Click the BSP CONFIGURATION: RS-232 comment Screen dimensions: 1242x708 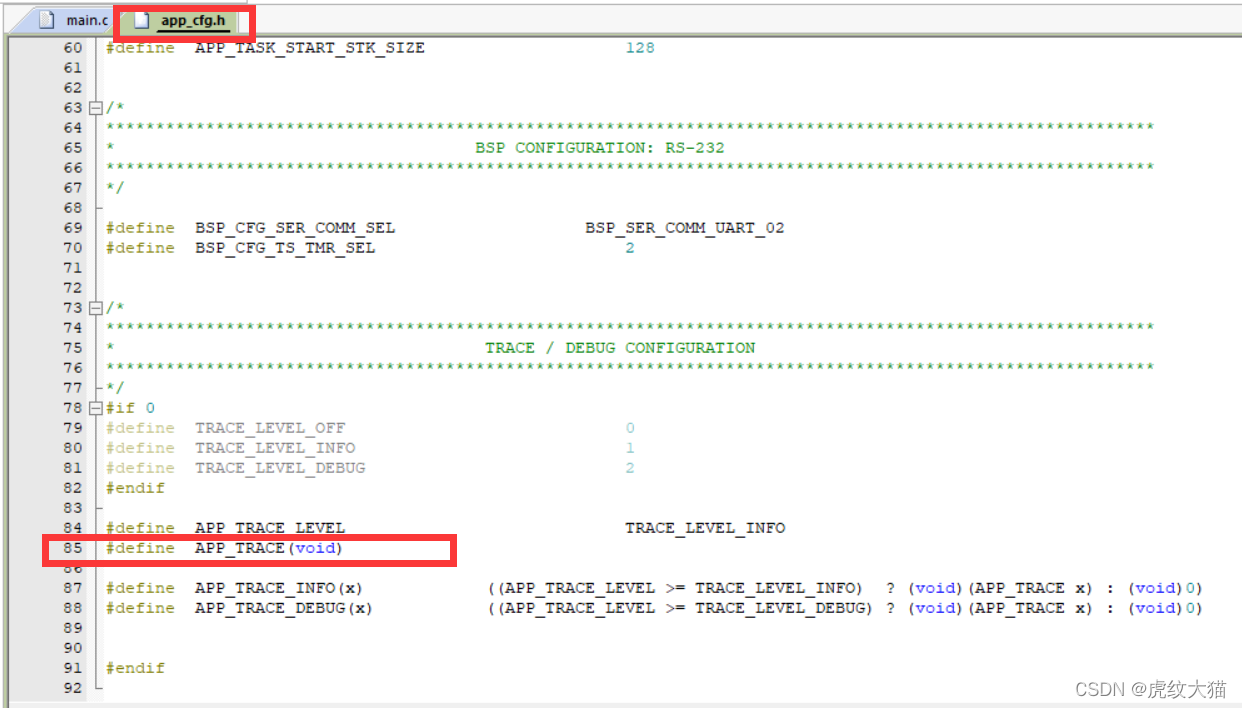600,148
